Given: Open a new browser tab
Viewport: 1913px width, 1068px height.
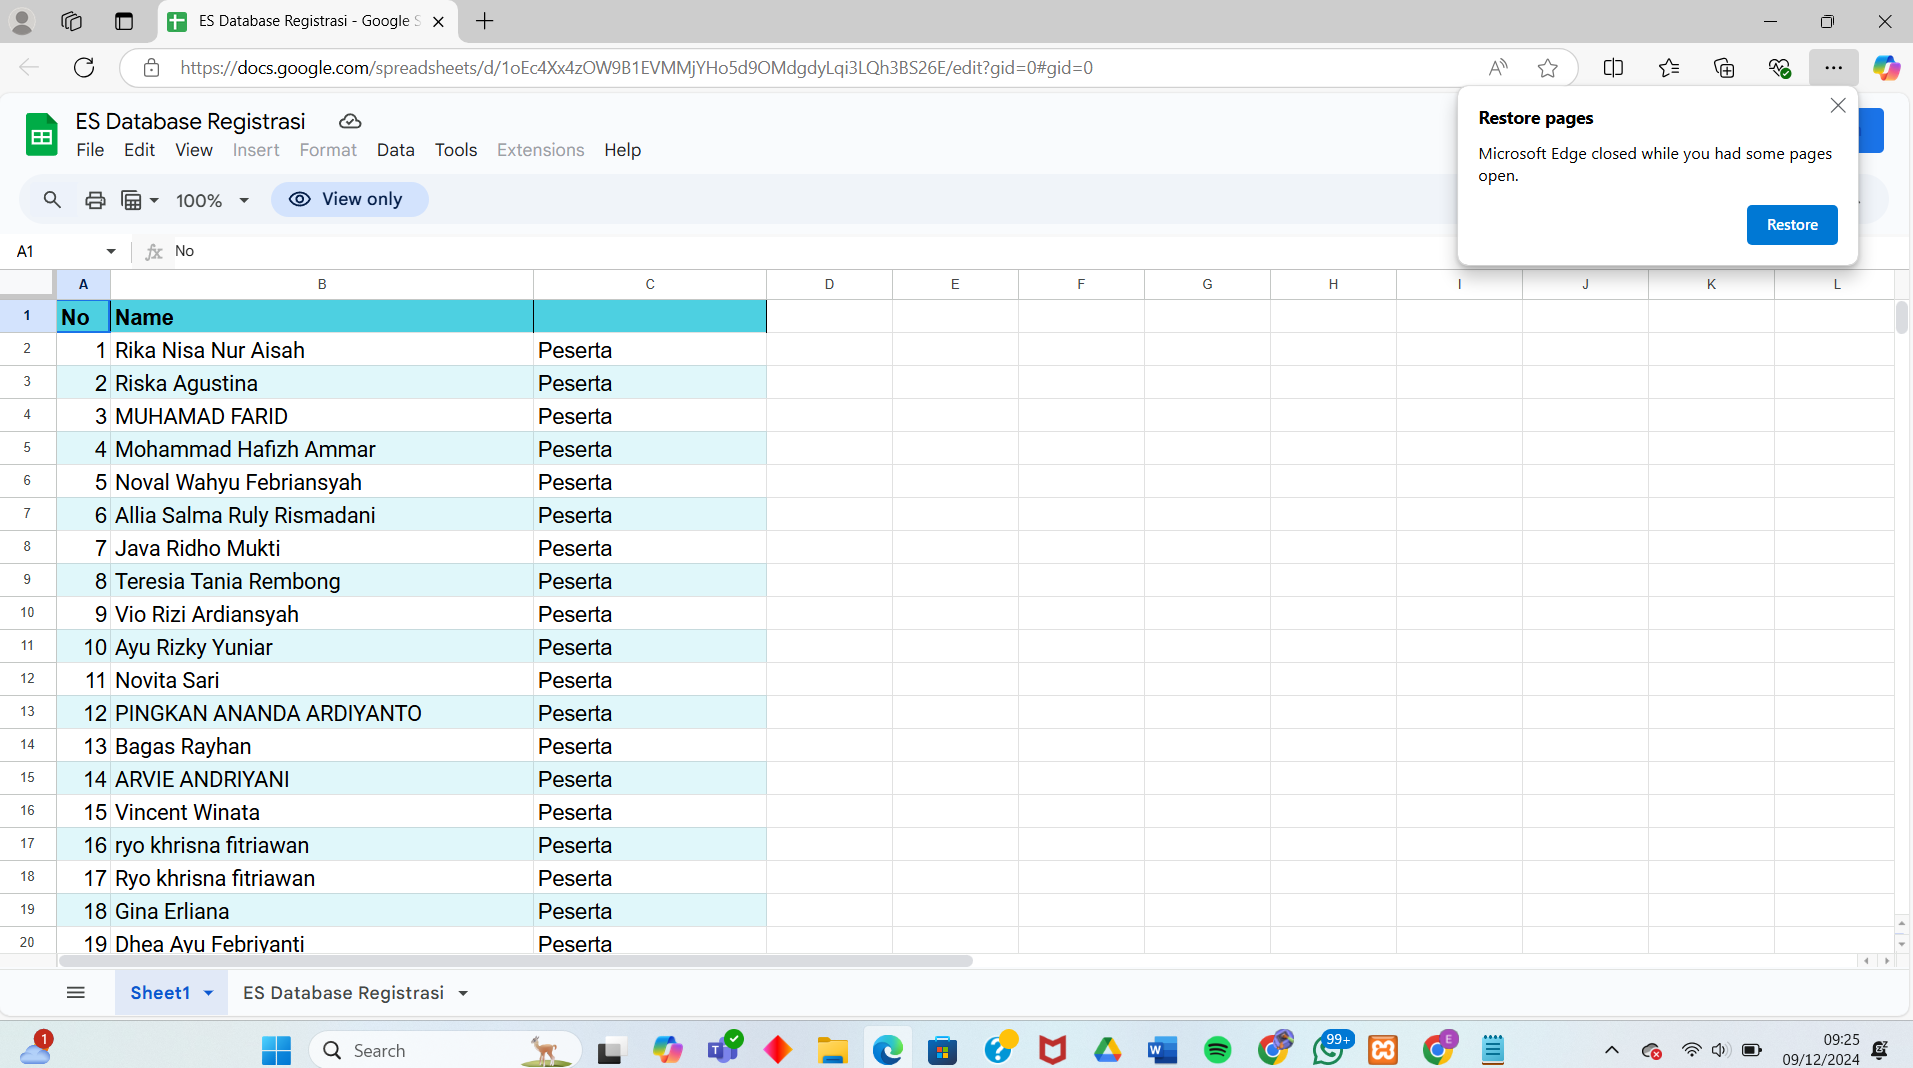Looking at the screenshot, I should pos(485,21).
